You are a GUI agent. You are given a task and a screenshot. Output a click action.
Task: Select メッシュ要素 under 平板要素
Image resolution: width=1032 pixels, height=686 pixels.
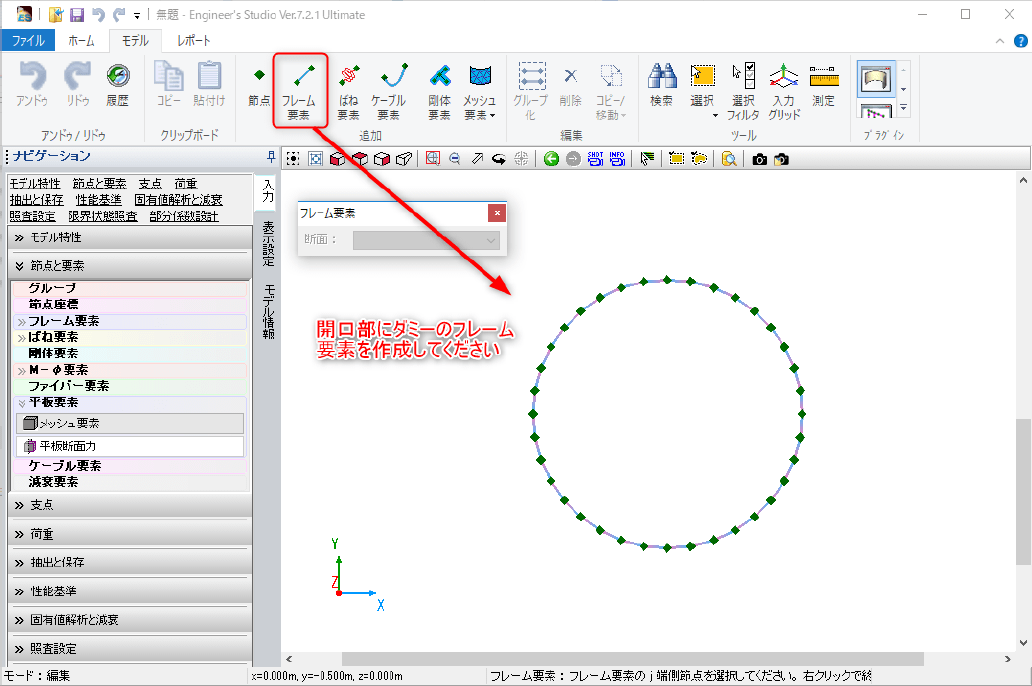pos(129,423)
